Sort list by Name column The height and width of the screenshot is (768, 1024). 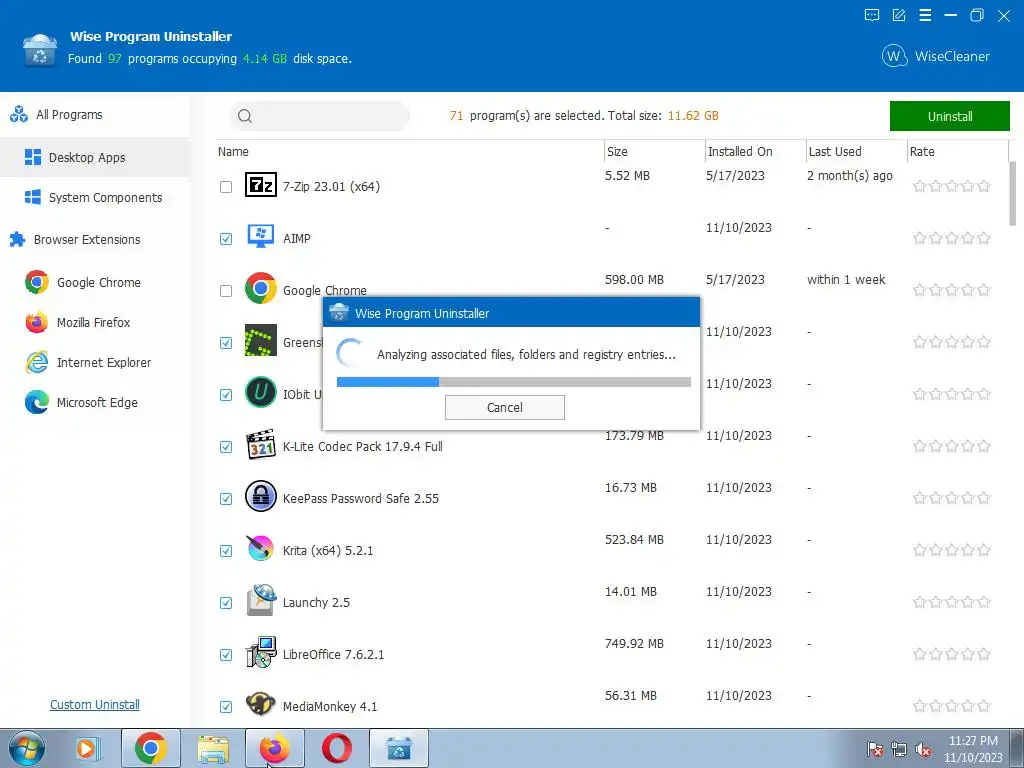pos(409,152)
